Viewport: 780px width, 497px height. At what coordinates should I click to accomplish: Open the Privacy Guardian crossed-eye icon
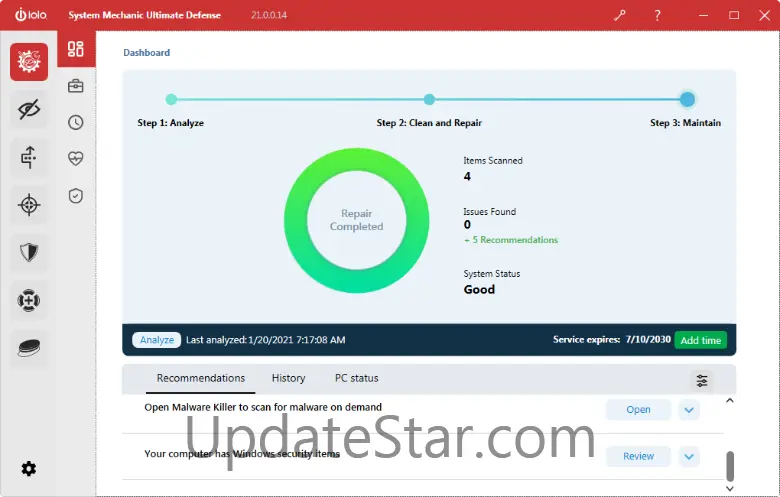point(29,109)
